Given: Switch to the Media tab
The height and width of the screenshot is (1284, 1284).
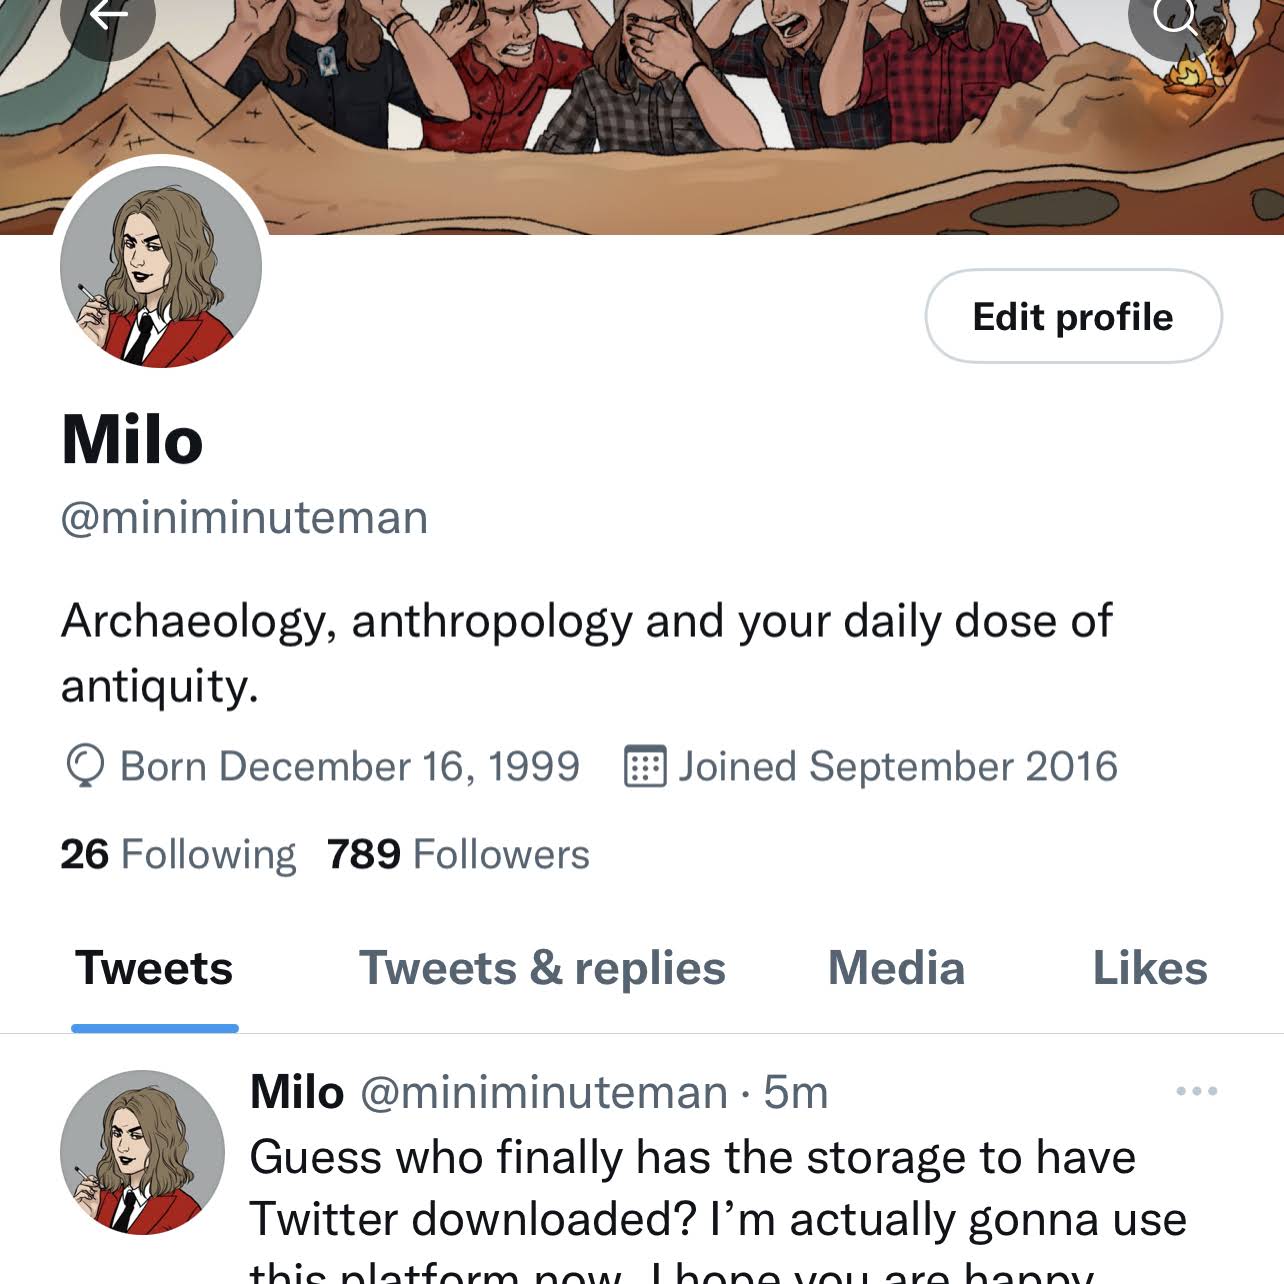Looking at the screenshot, I should pyautogui.click(x=896, y=968).
